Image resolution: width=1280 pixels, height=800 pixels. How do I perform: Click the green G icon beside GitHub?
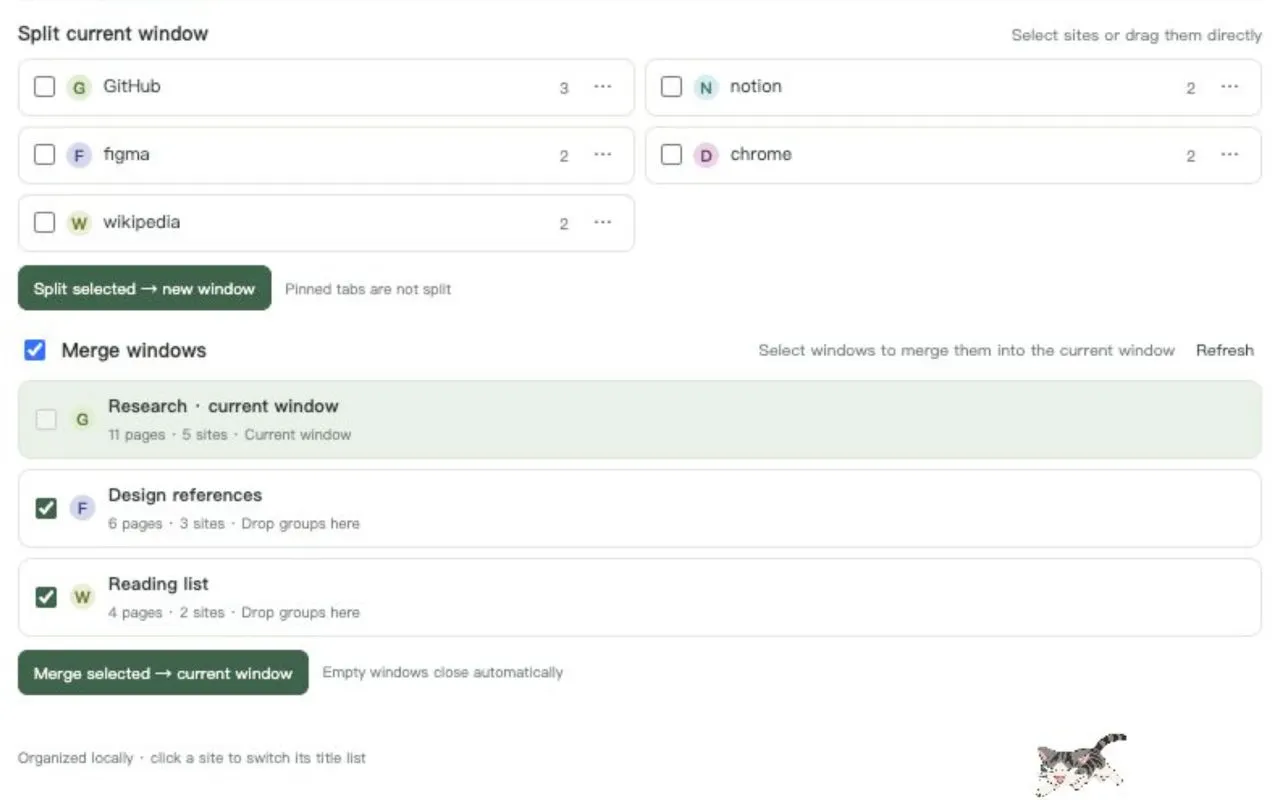pos(79,87)
